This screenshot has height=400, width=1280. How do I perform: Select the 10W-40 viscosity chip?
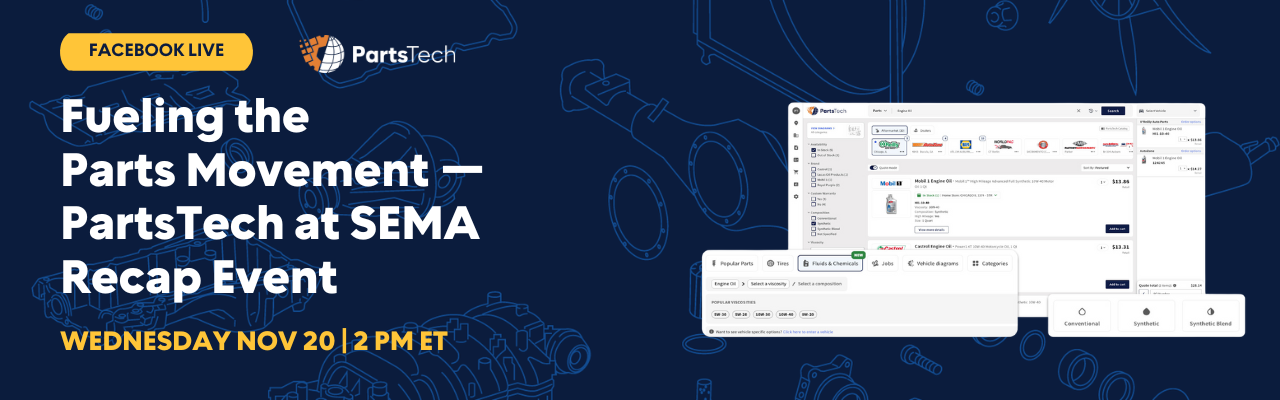coord(786,314)
